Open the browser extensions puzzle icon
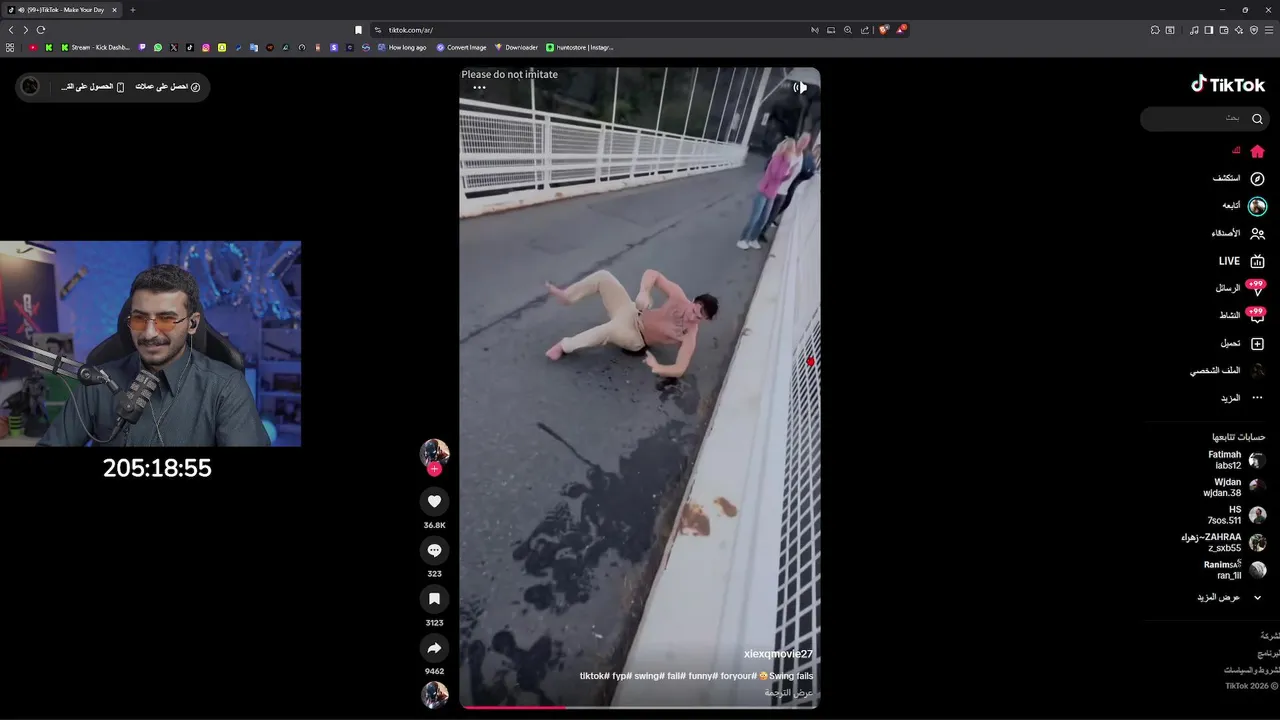The width and height of the screenshot is (1280, 720). [1155, 30]
